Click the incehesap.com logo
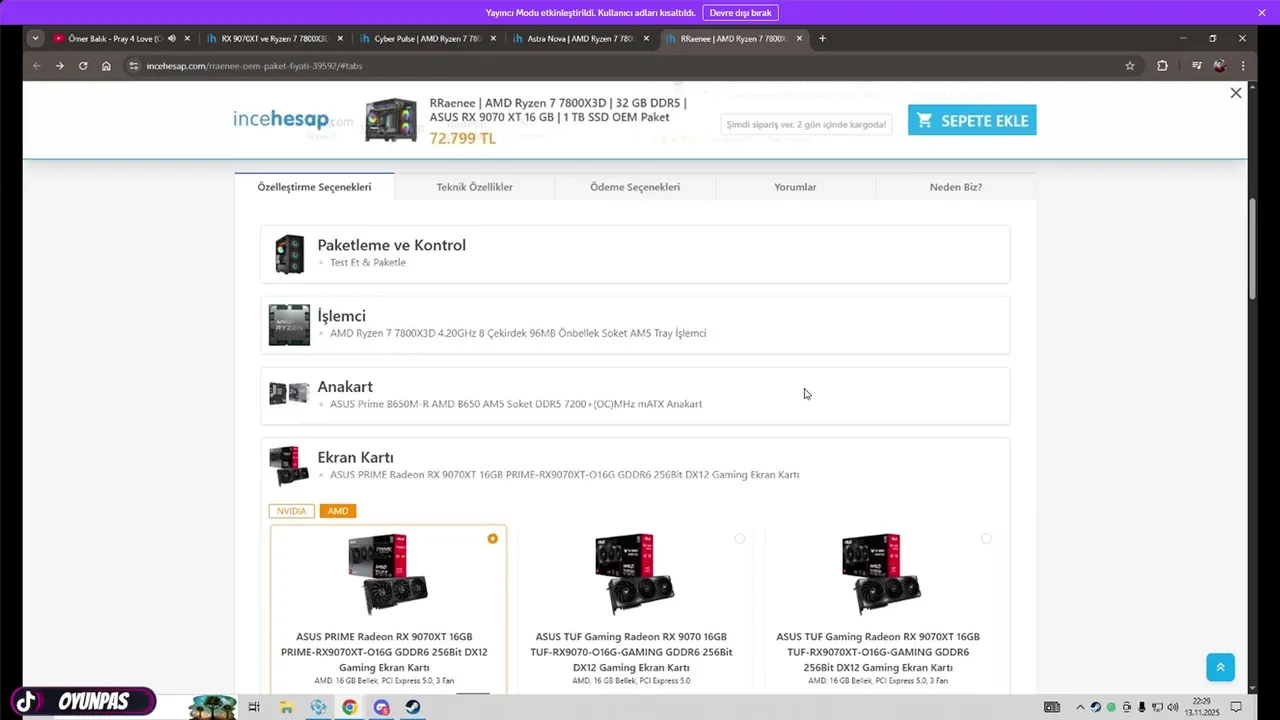The width and height of the screenshot is (1280, 720). pos(293,120)
